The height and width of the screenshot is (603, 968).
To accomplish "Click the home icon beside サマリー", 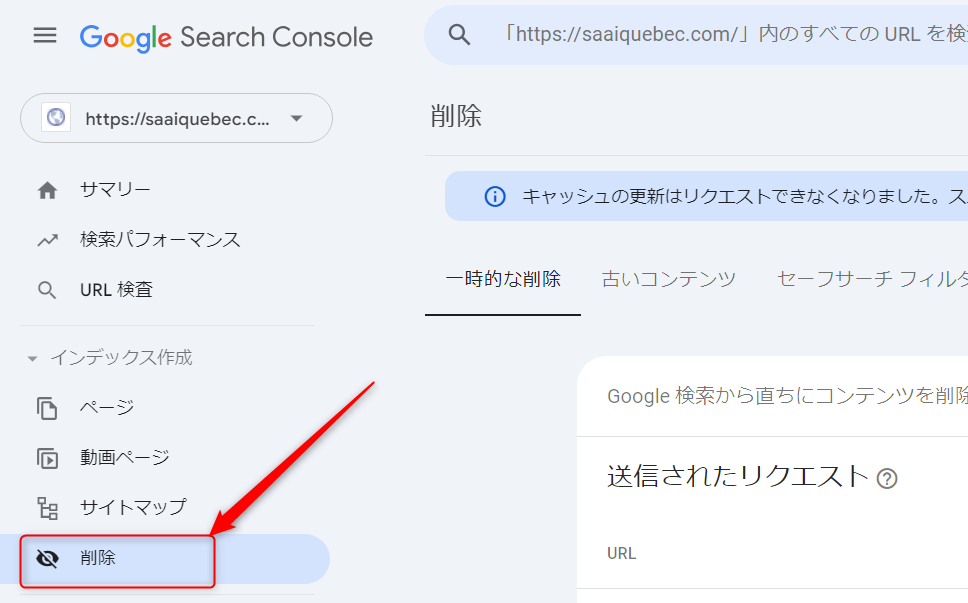I will [46, 188].
